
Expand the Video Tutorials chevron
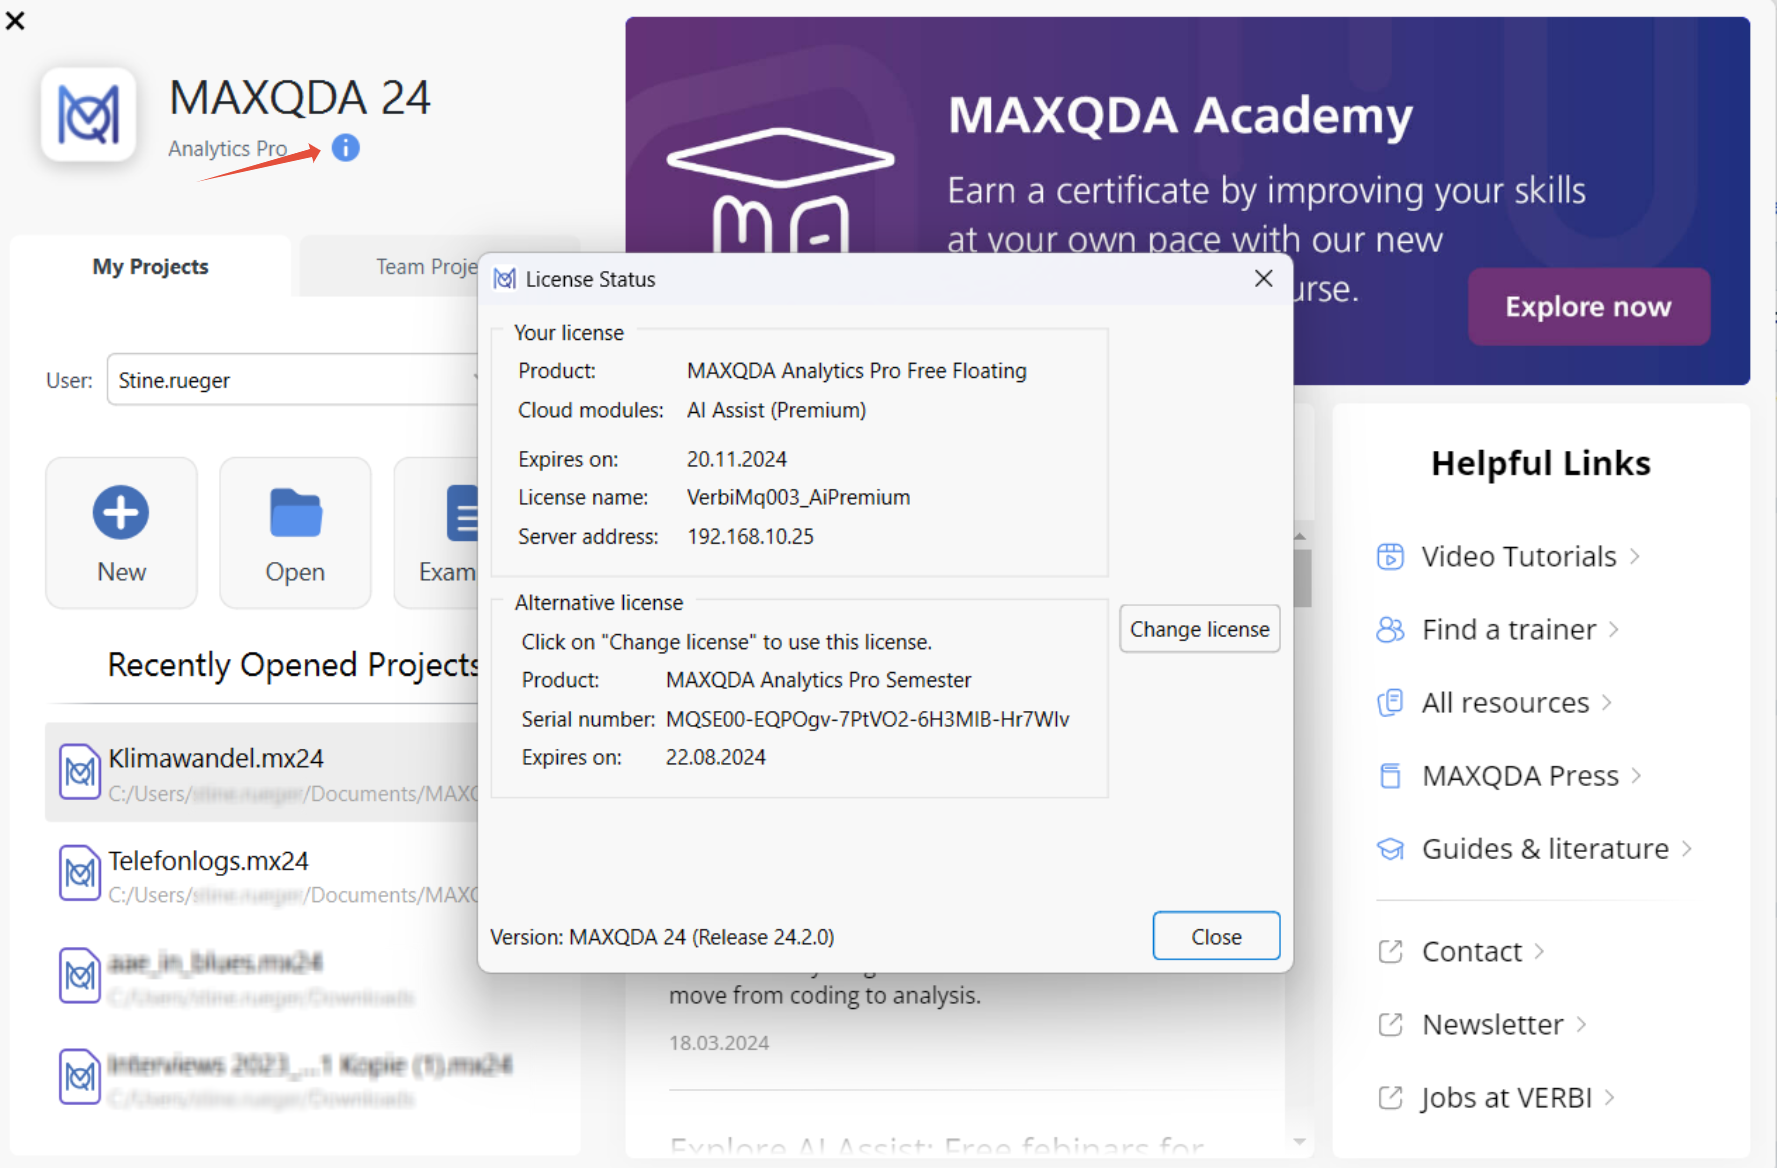tap(1635, 556)
